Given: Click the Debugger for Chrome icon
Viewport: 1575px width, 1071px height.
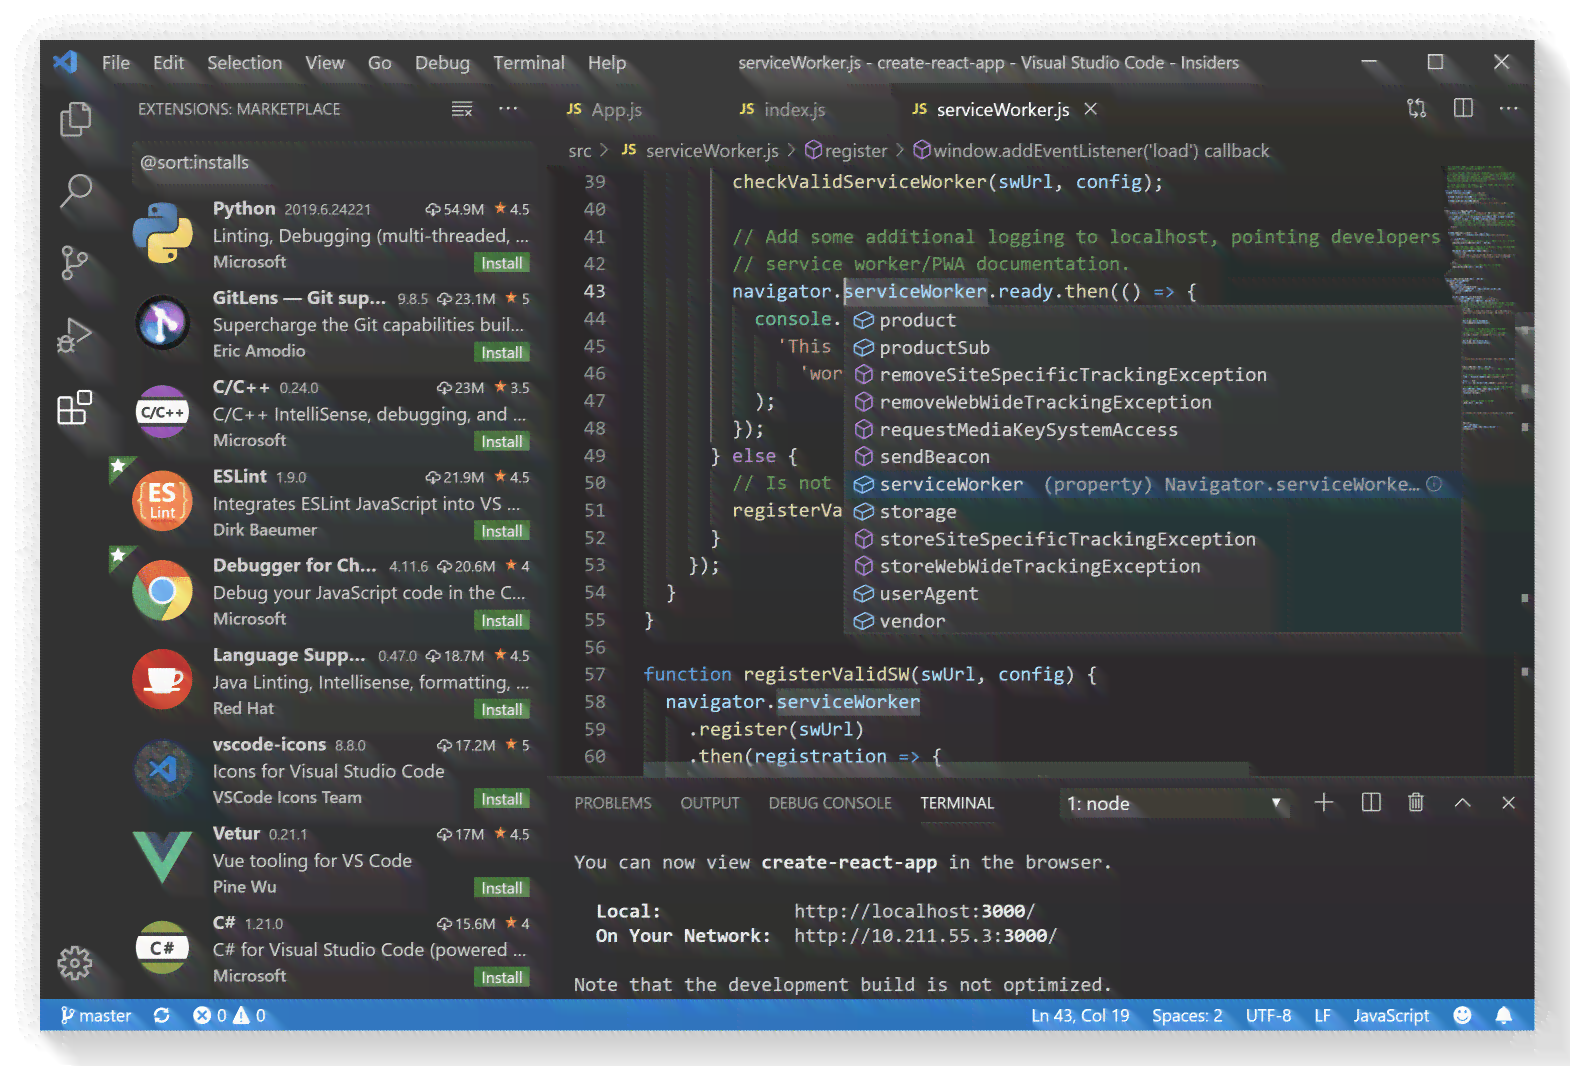Looking at the screenshot, I should tap(162, 591).
